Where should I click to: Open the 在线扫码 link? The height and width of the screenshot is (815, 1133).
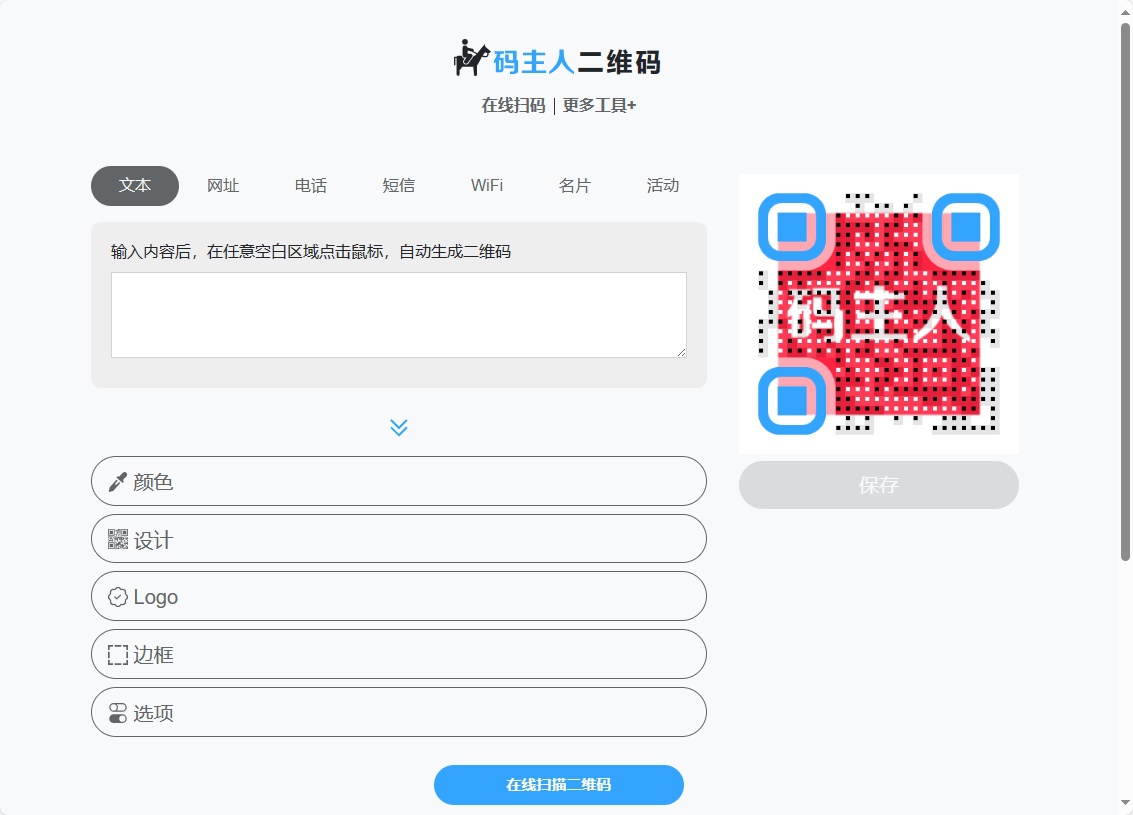(513, 105)
